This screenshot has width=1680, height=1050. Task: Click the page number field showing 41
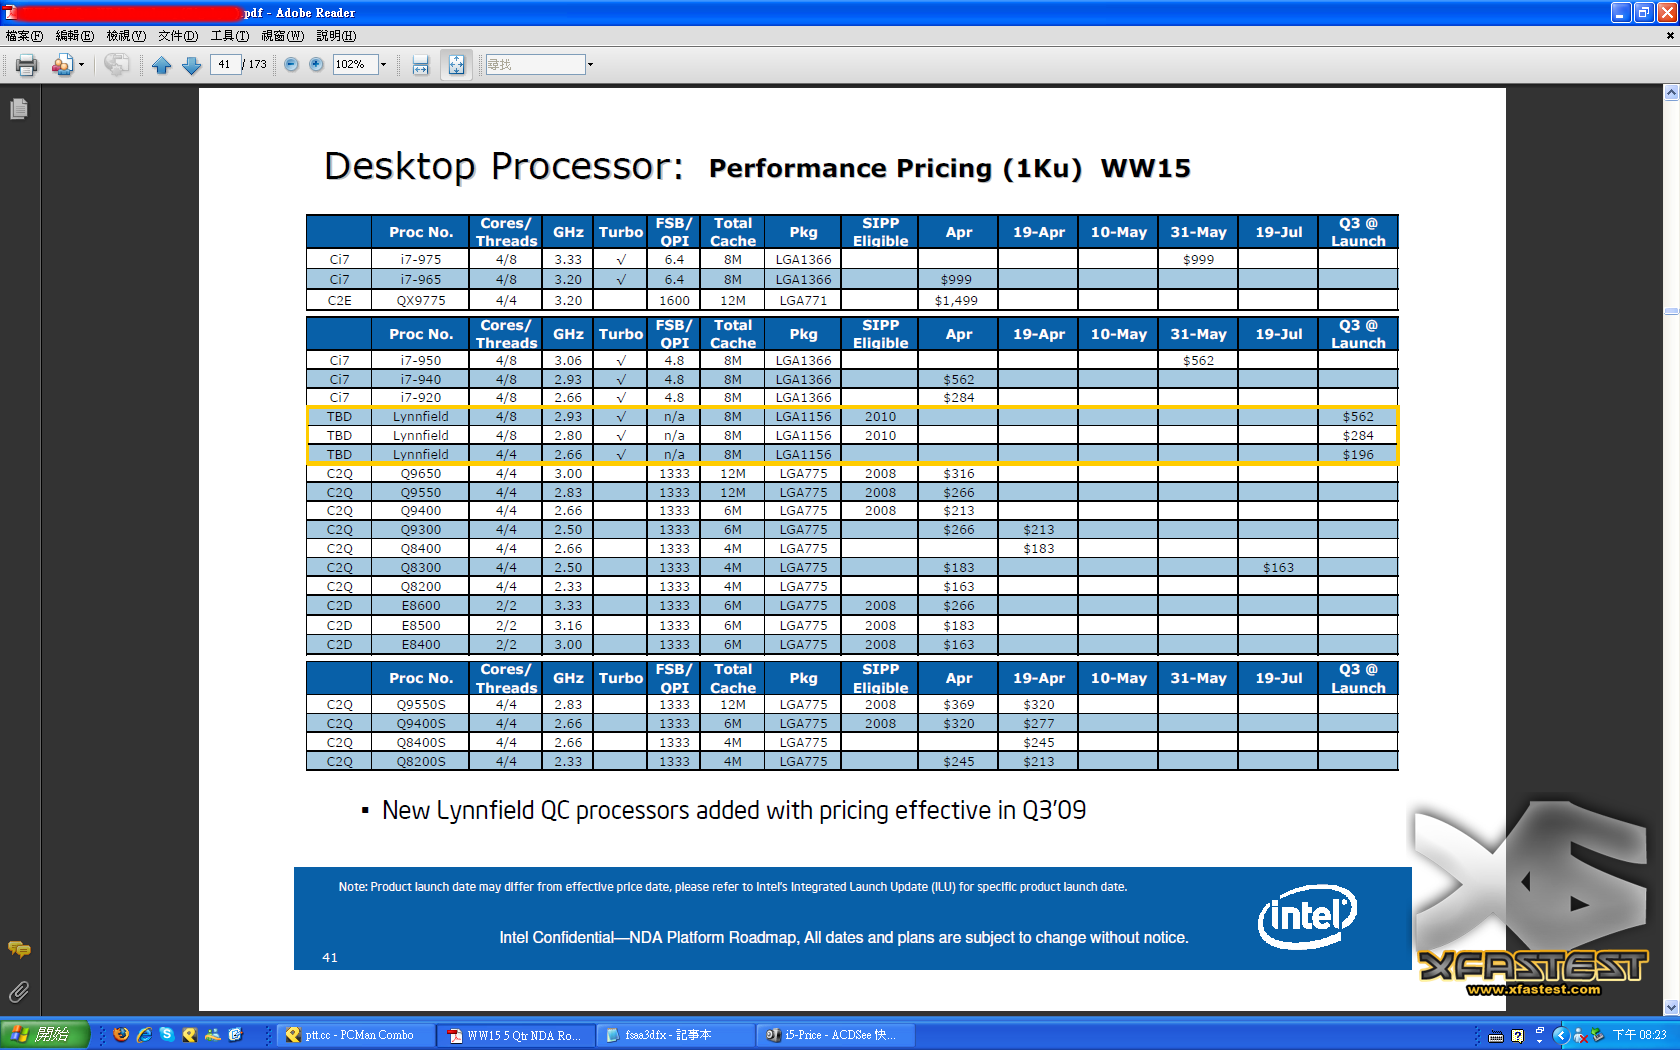click(x=226, y=64)
